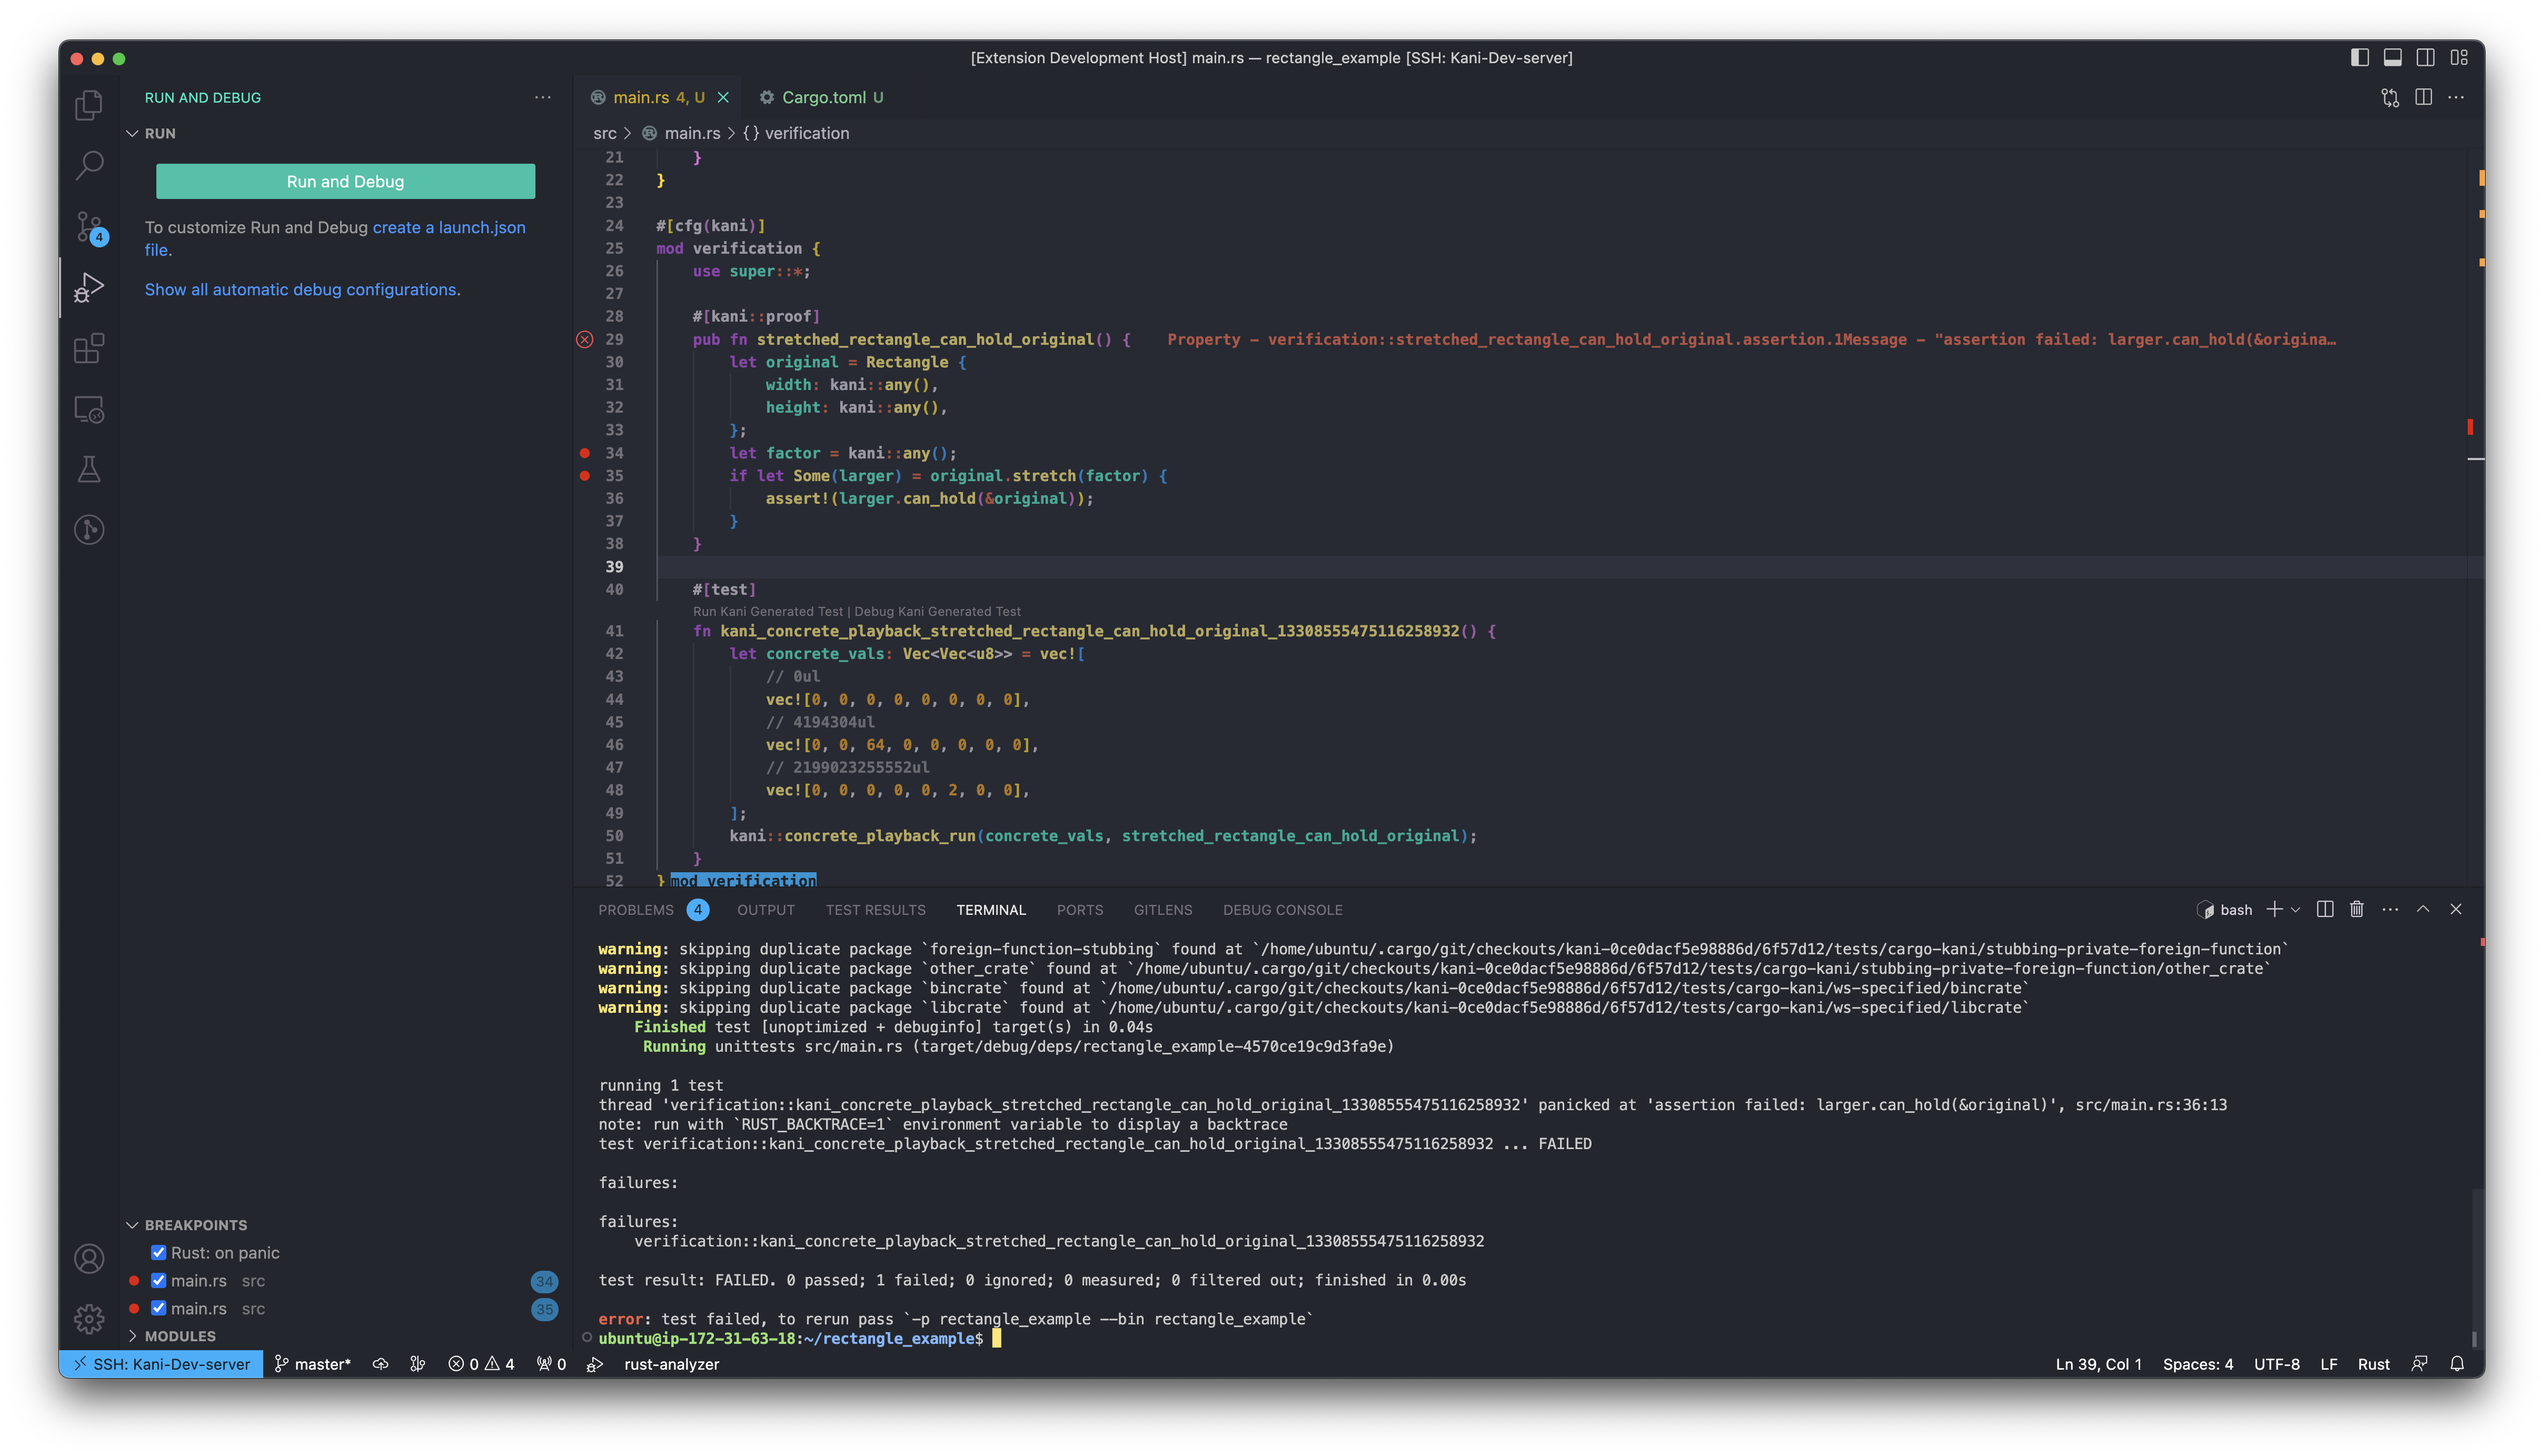Screen dimensions: 2544x1456
Task: Toggle bottom panel from title bar
Action: (2392, 58)
